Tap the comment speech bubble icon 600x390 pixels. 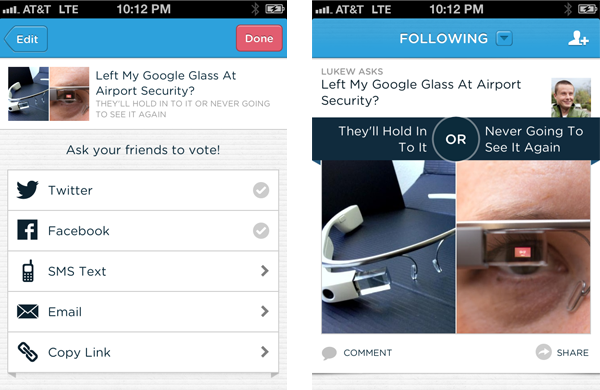(329, 353)
